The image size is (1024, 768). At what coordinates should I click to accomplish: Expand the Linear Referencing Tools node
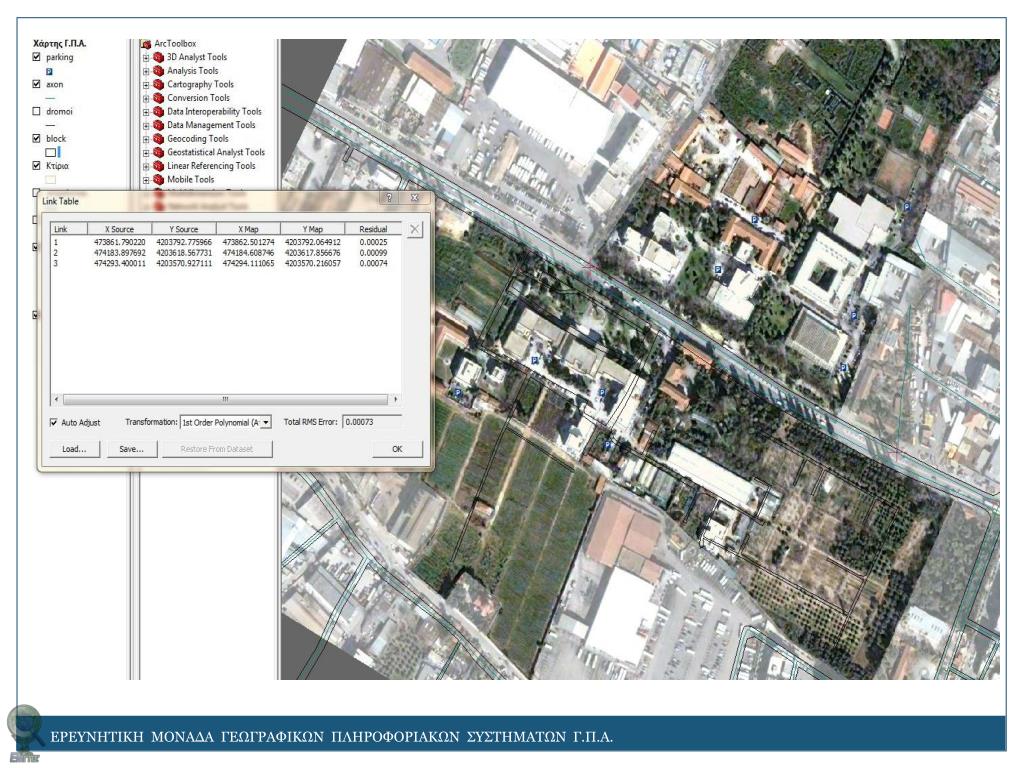(x=146, y=167)
